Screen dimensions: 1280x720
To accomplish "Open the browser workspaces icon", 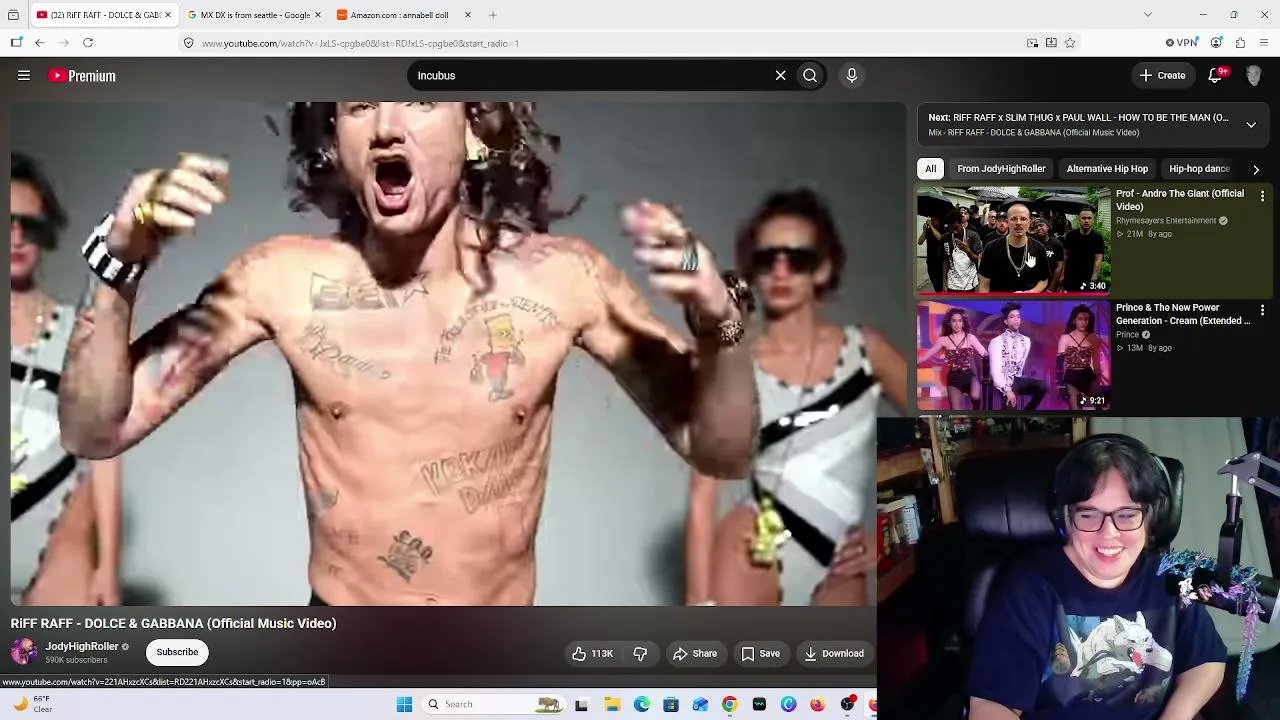I will (x=13, y=15).
